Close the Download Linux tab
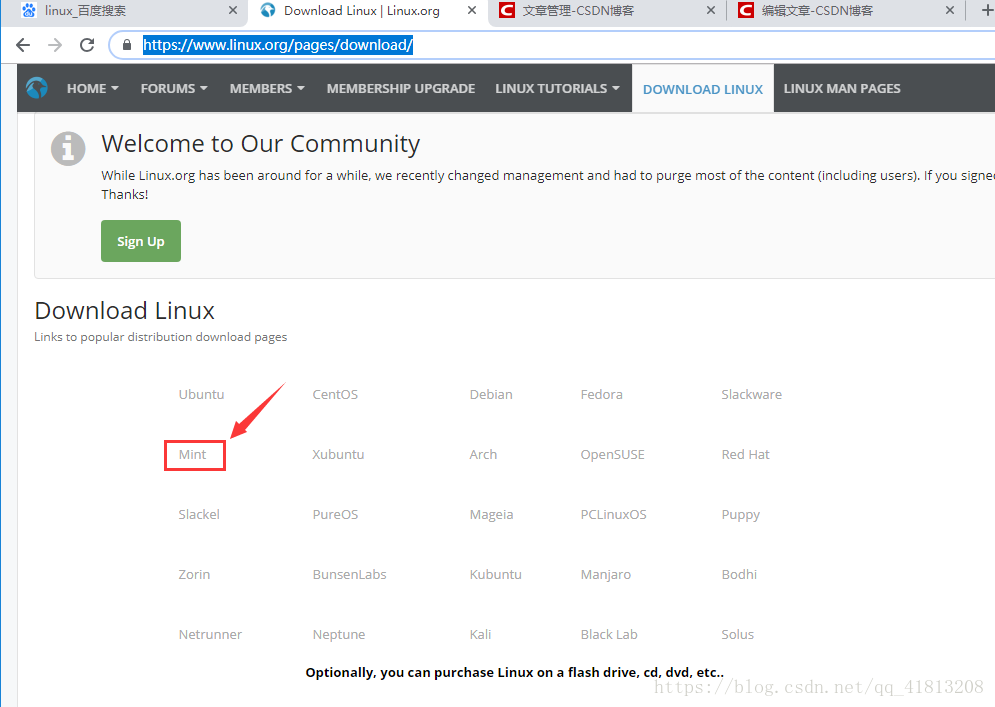 471,10
